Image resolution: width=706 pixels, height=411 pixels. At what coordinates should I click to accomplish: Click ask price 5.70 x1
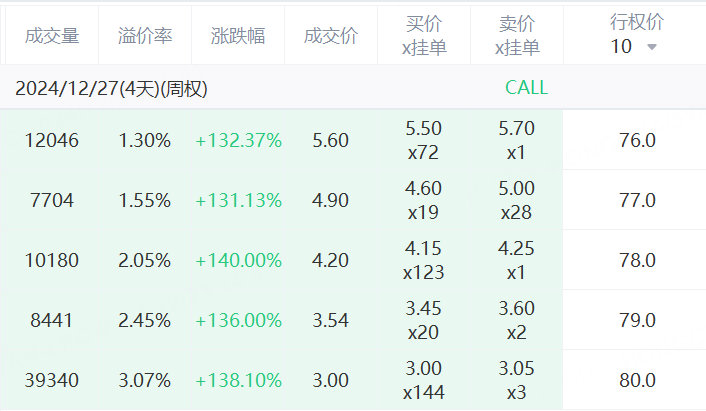click(x=516, y=140)
